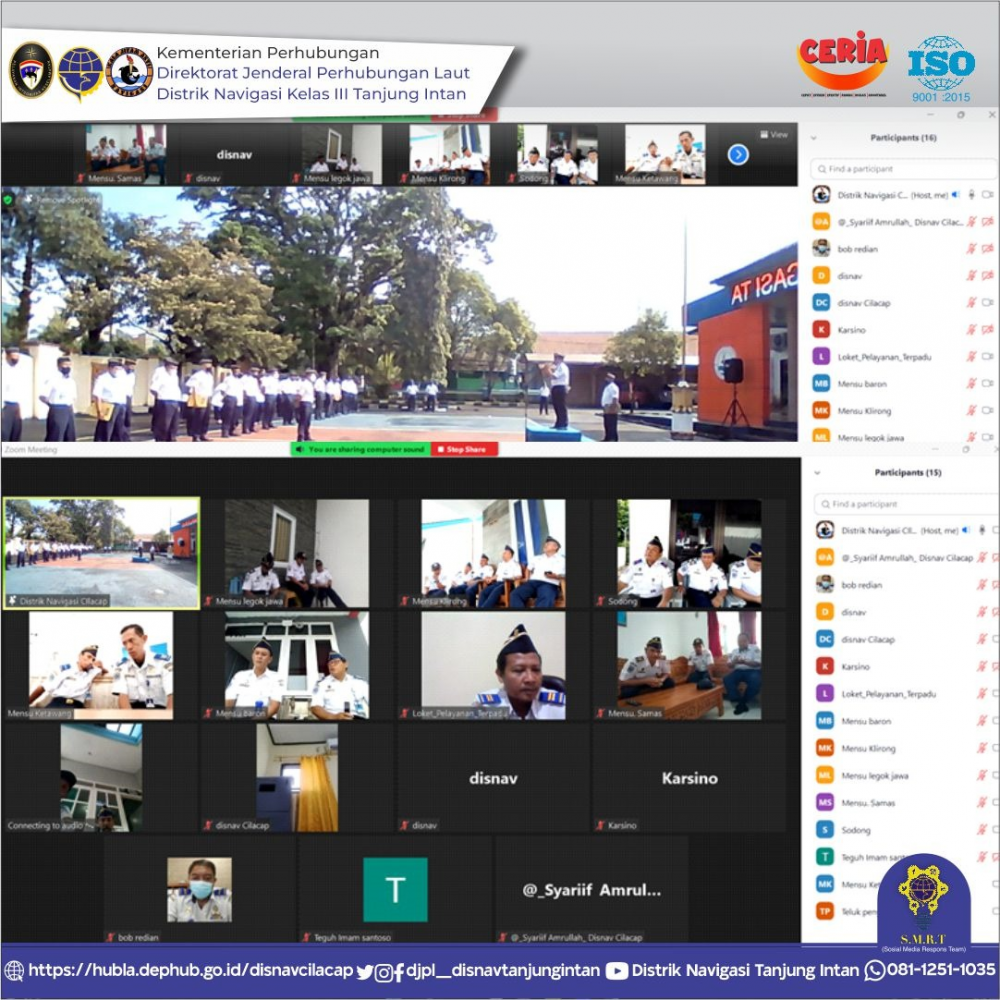
Task: Click speaker icon beside host in Participants (16)
Action: pos(955,195)
